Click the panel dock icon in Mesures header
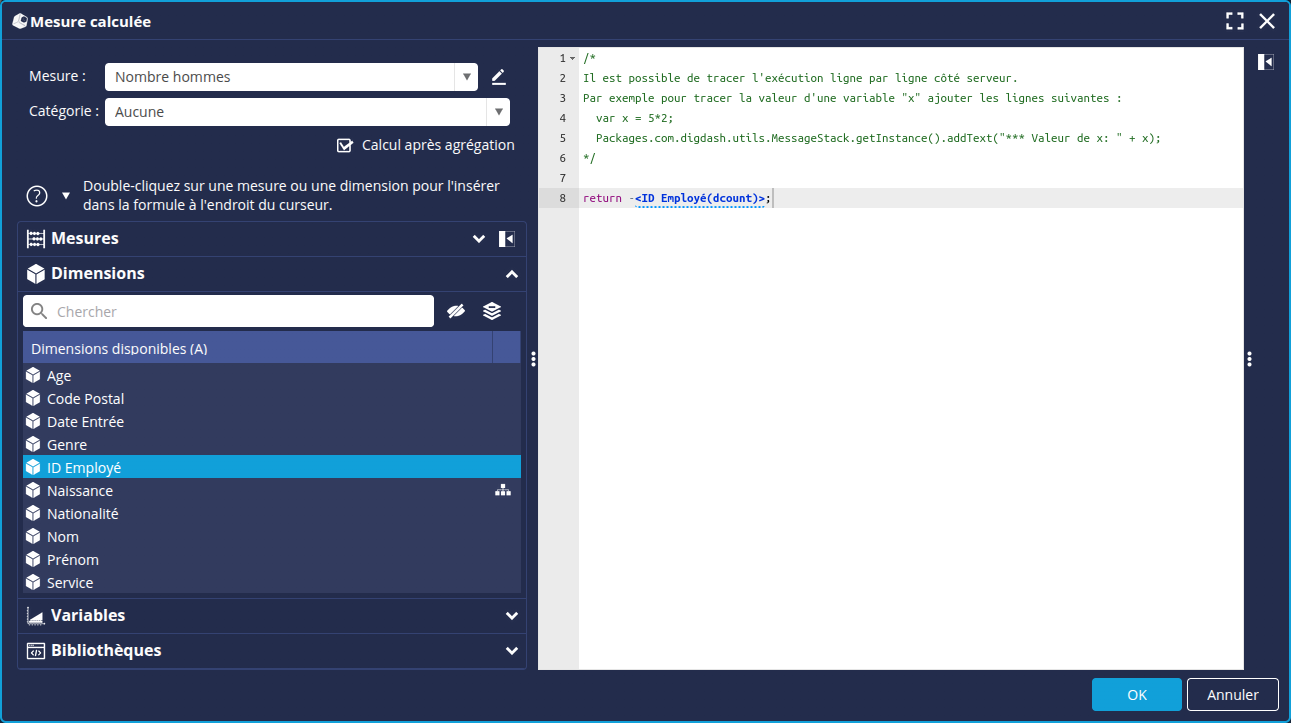 [507, 239]
